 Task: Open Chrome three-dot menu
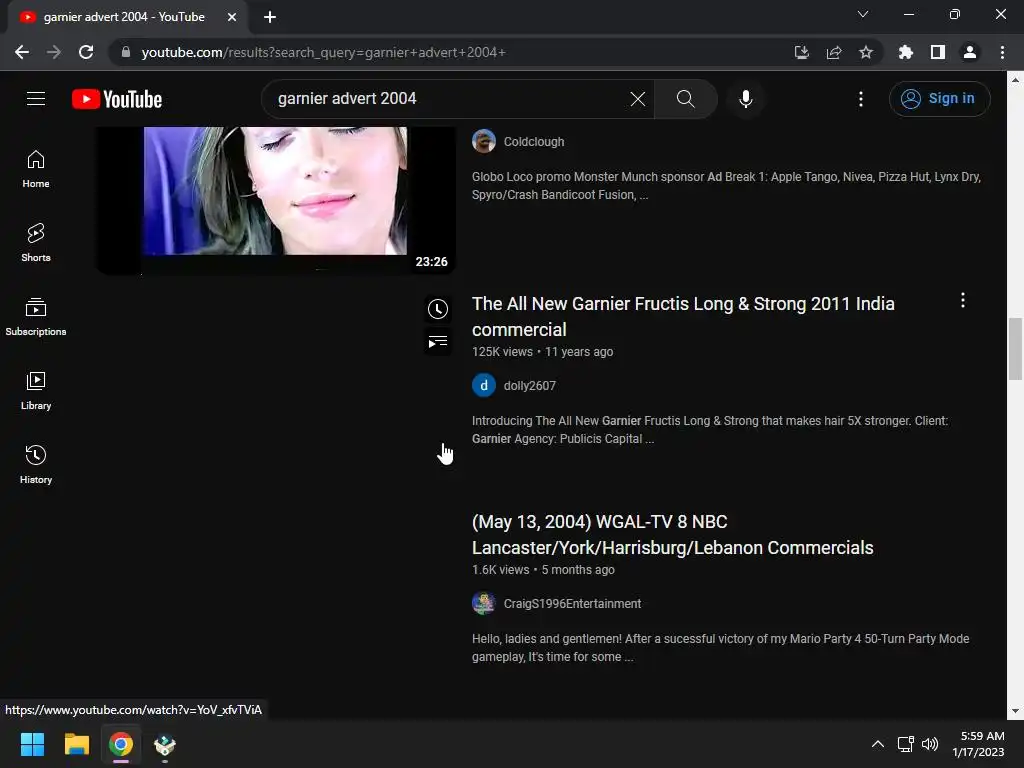tap(1002, 52)
